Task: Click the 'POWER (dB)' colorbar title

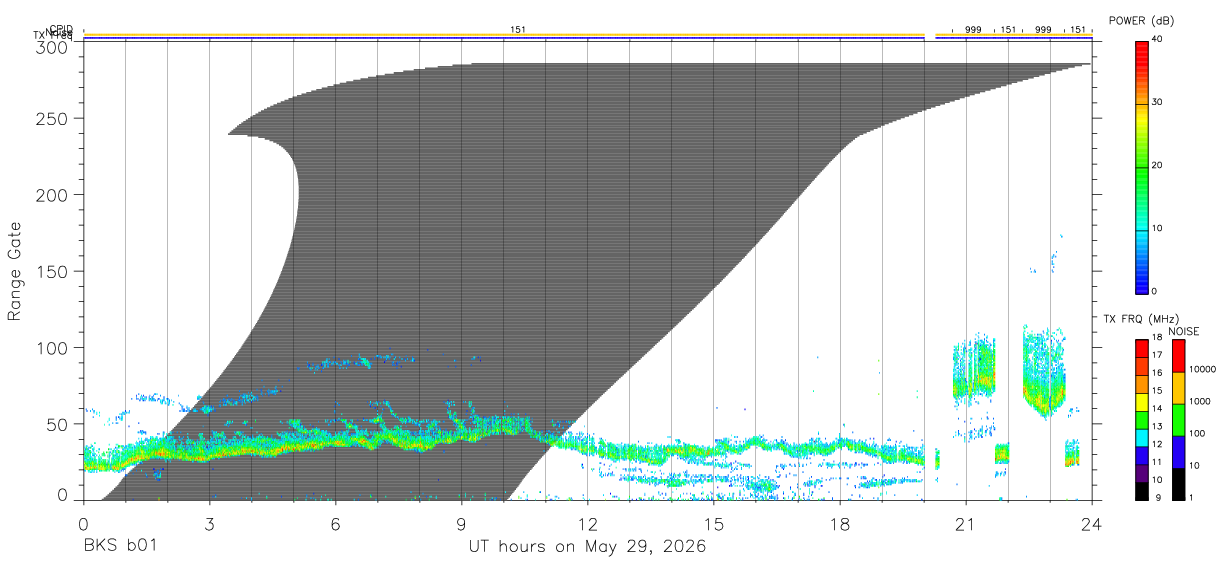Action: coord(1141,21)
